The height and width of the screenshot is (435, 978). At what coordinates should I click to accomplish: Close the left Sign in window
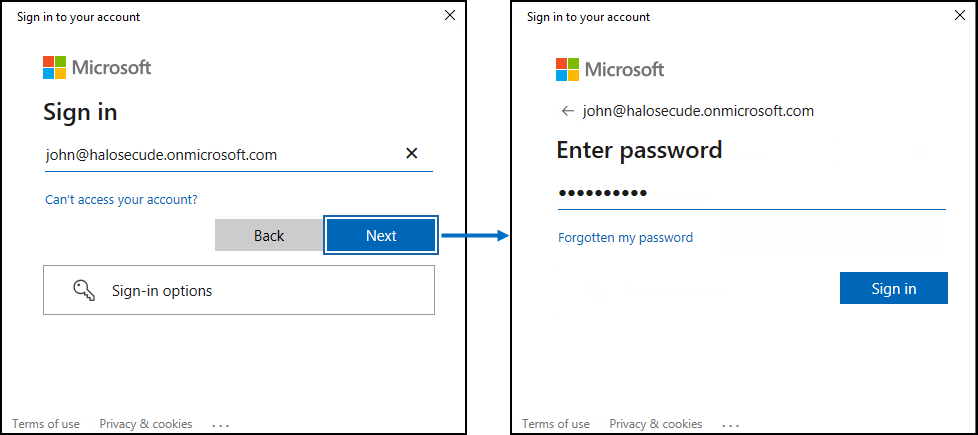click(450, 16)
